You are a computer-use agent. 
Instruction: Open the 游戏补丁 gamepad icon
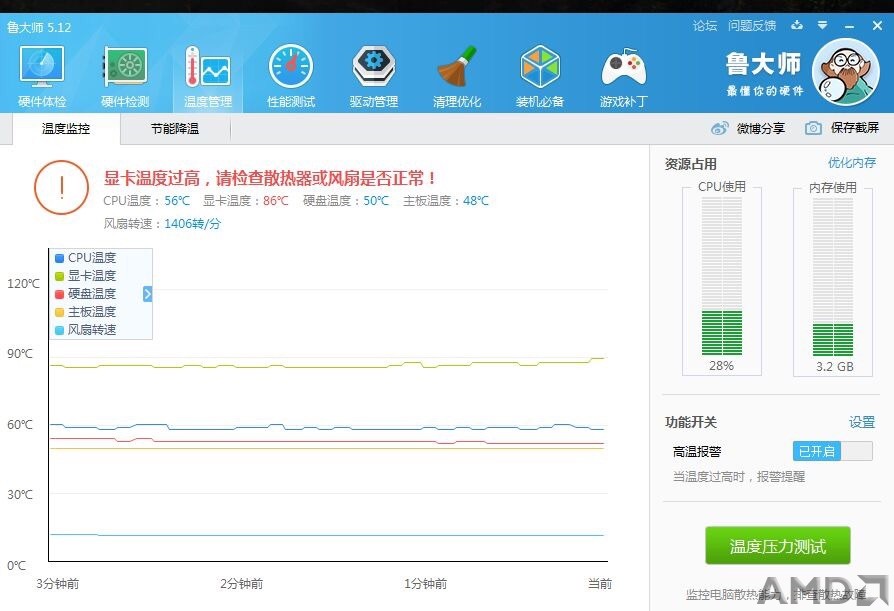(x=624, y=67)
